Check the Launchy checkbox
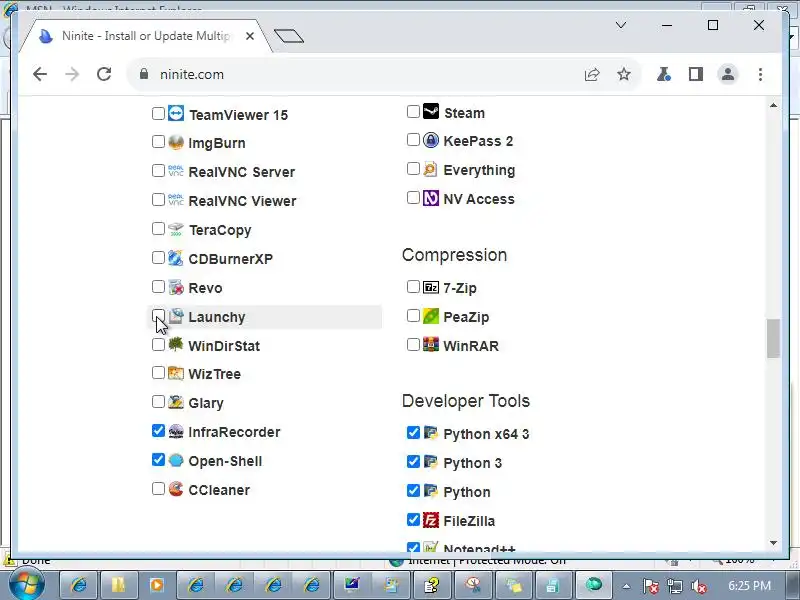This screenshot has height=600, width=800. (158, 316)
